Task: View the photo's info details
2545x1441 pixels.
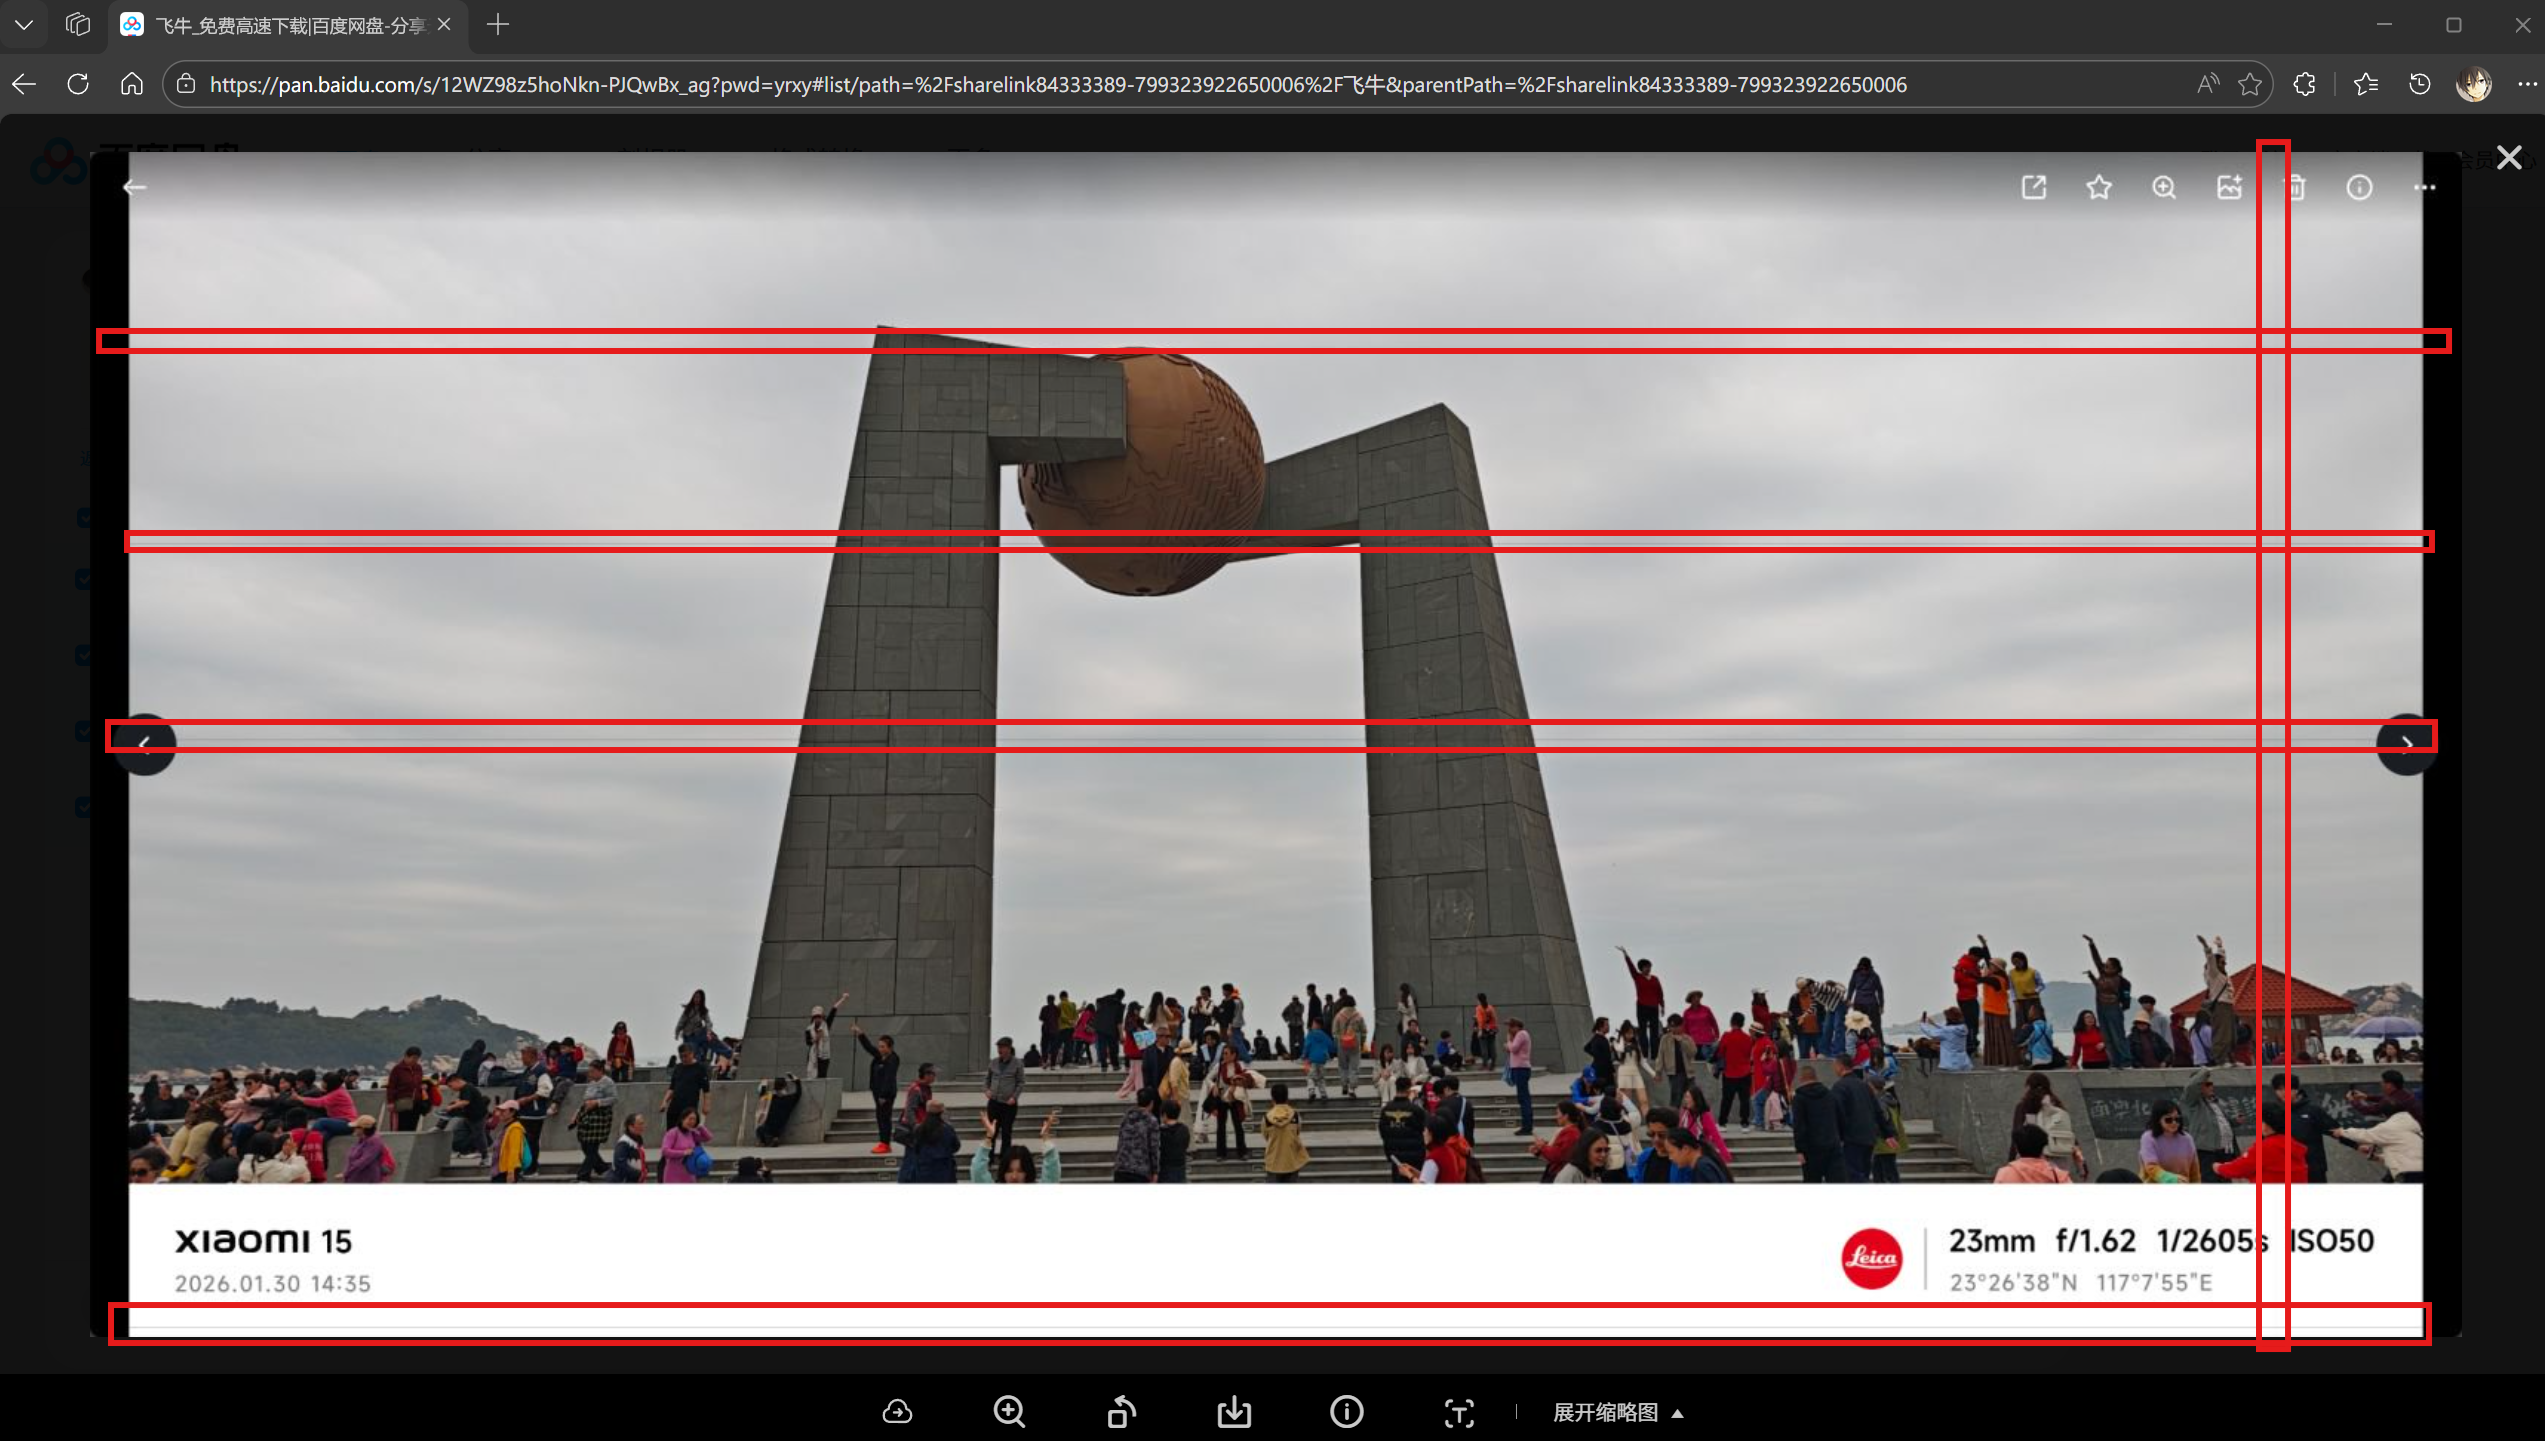Action: tap(2359, 187)
